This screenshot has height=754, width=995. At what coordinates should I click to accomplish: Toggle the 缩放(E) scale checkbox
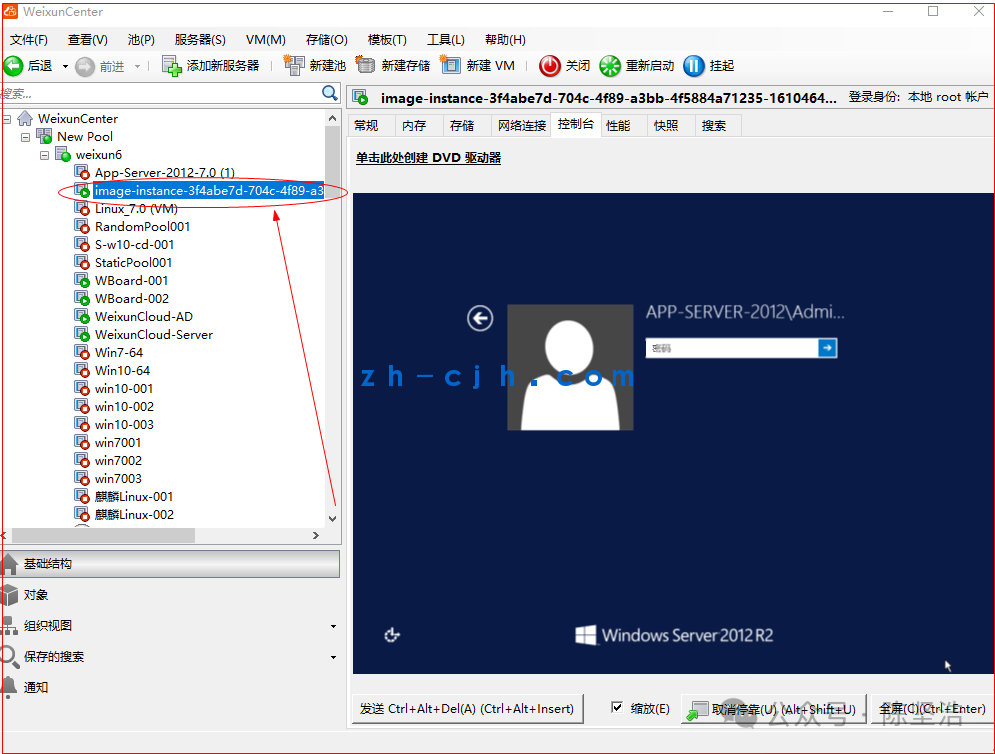click(617, 707)
